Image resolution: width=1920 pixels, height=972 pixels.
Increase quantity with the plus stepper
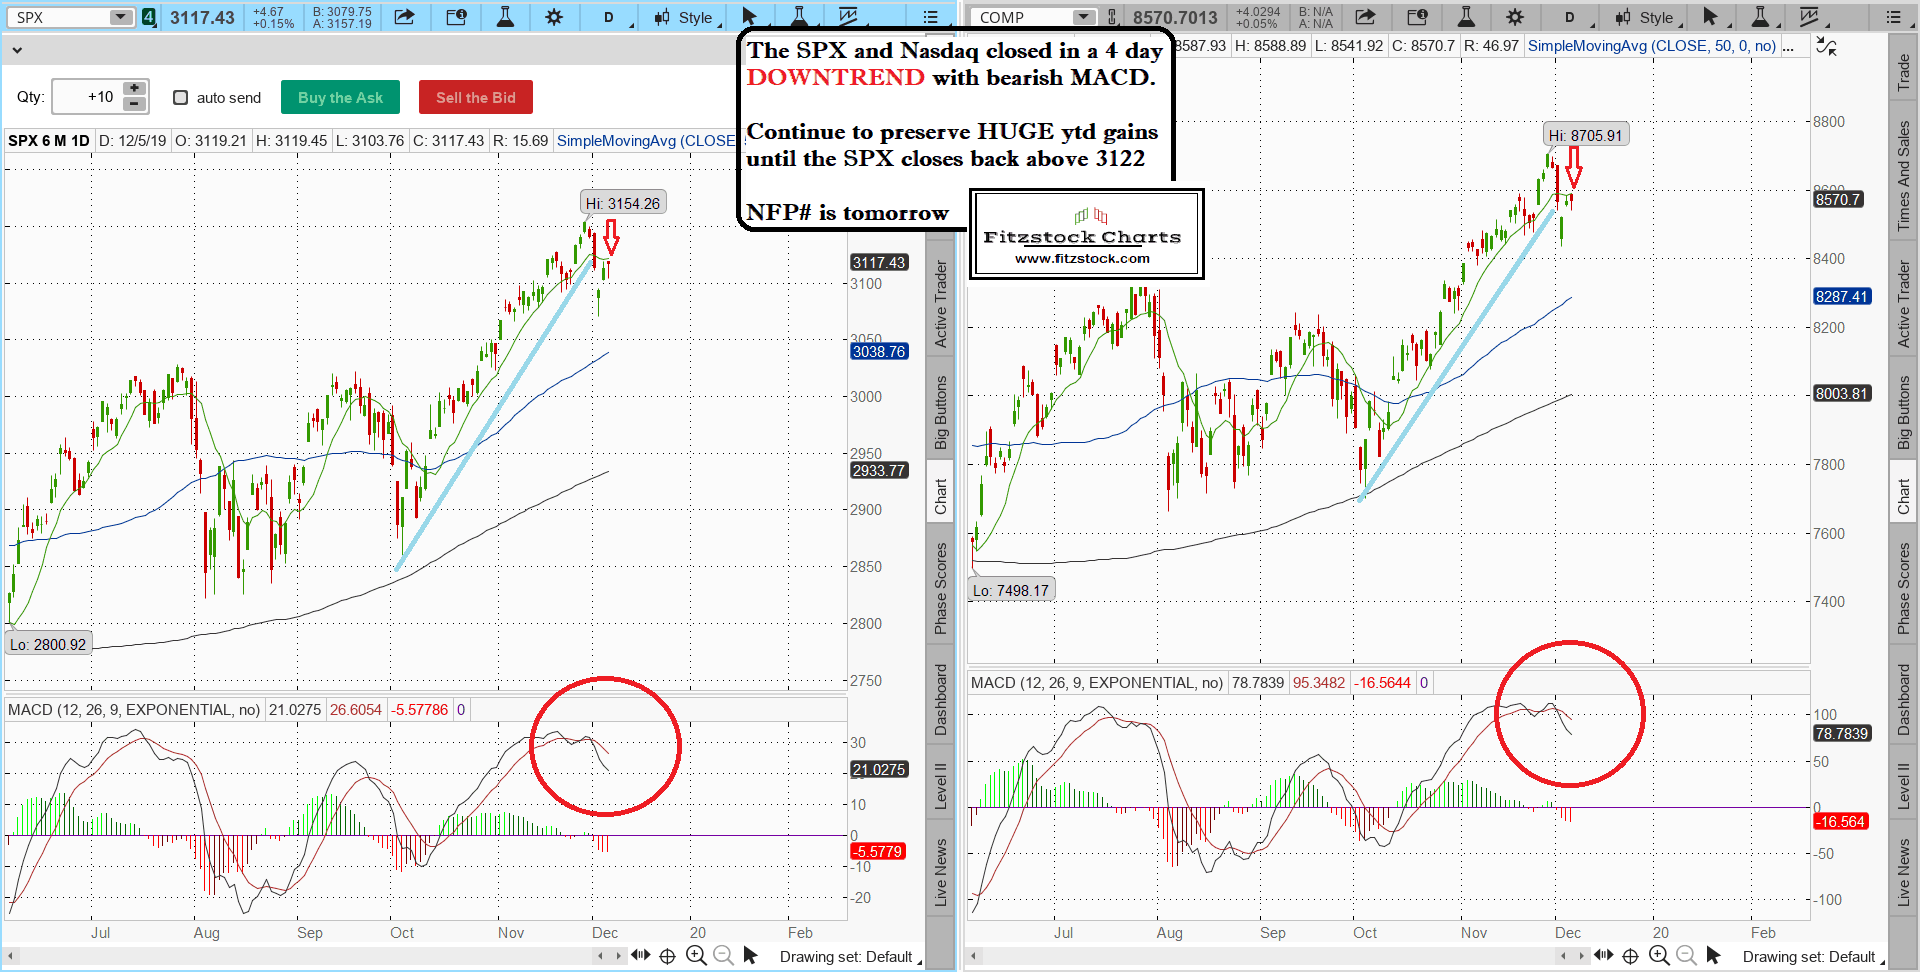pyautogui.click(x=133, y=89)
